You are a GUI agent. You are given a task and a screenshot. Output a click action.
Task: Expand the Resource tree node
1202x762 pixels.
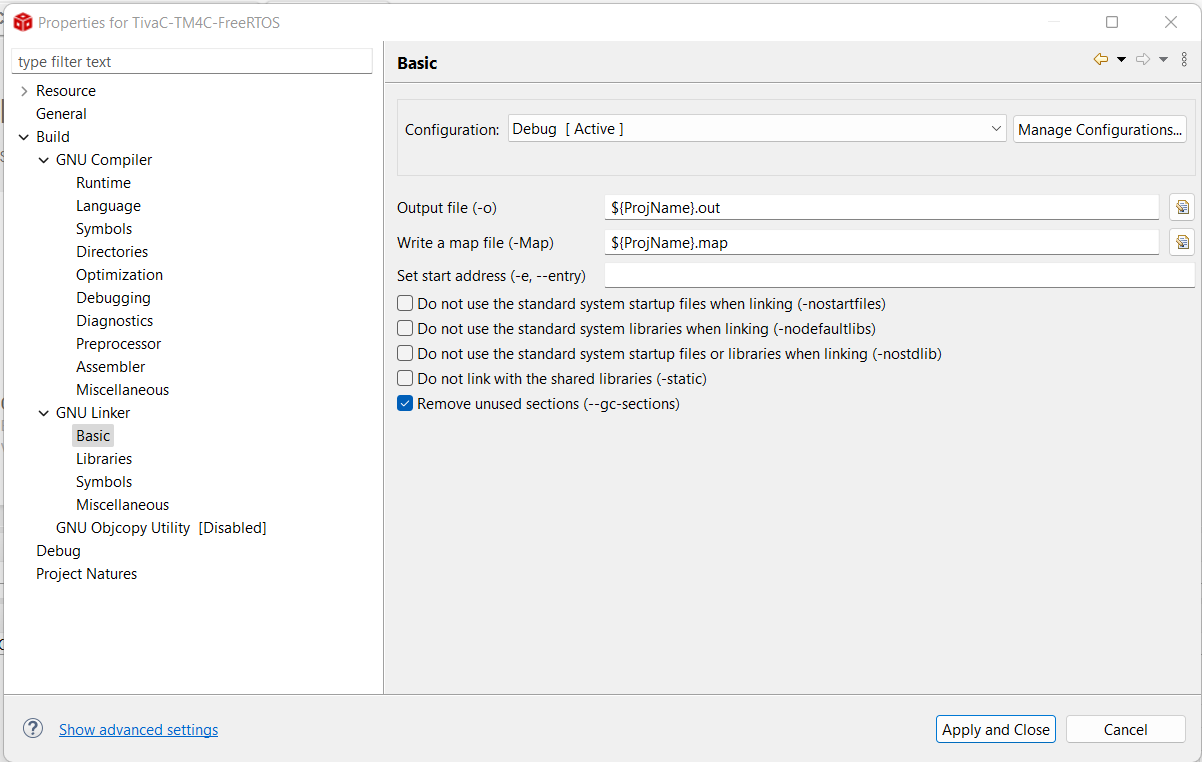tap(24, 91)
